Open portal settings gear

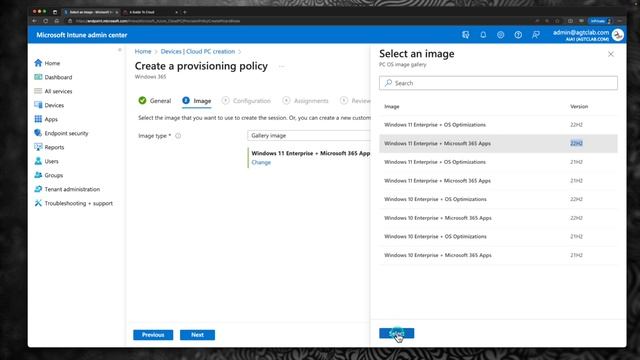click(x=500, y=35)
